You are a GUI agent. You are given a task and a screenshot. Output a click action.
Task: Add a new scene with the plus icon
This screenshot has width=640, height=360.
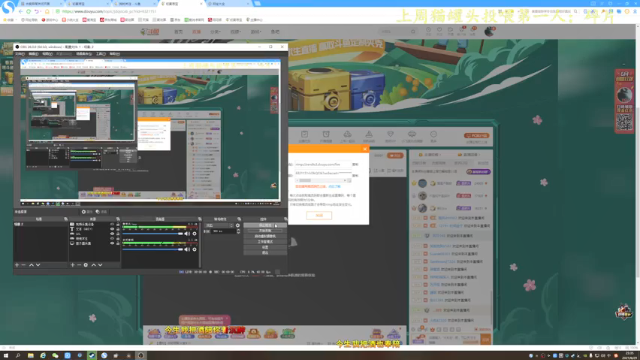click(17, 265)
